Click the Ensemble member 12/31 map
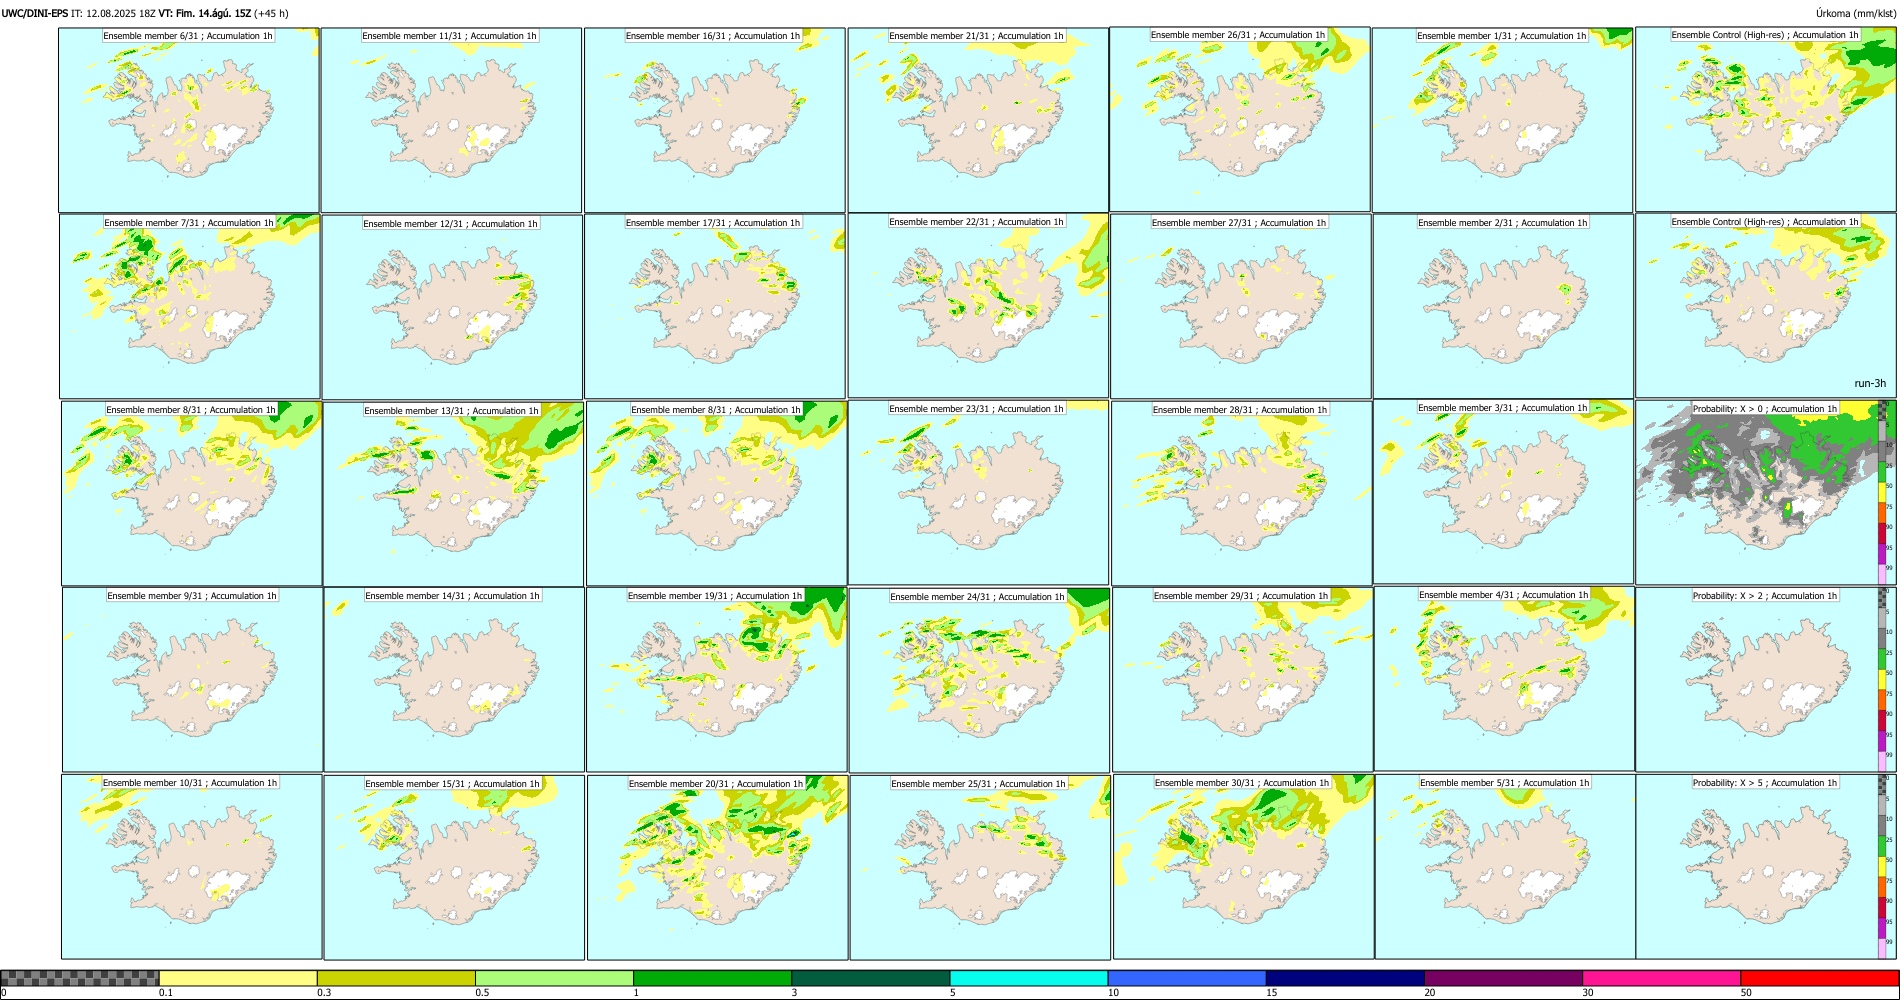The image size is (1900, 1000). (452, 307)
